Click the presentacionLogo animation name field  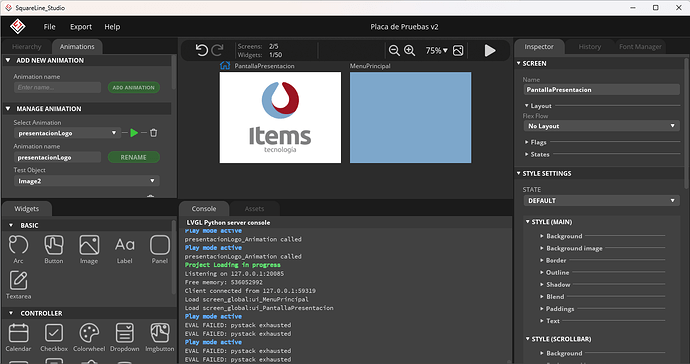(58, 157)
